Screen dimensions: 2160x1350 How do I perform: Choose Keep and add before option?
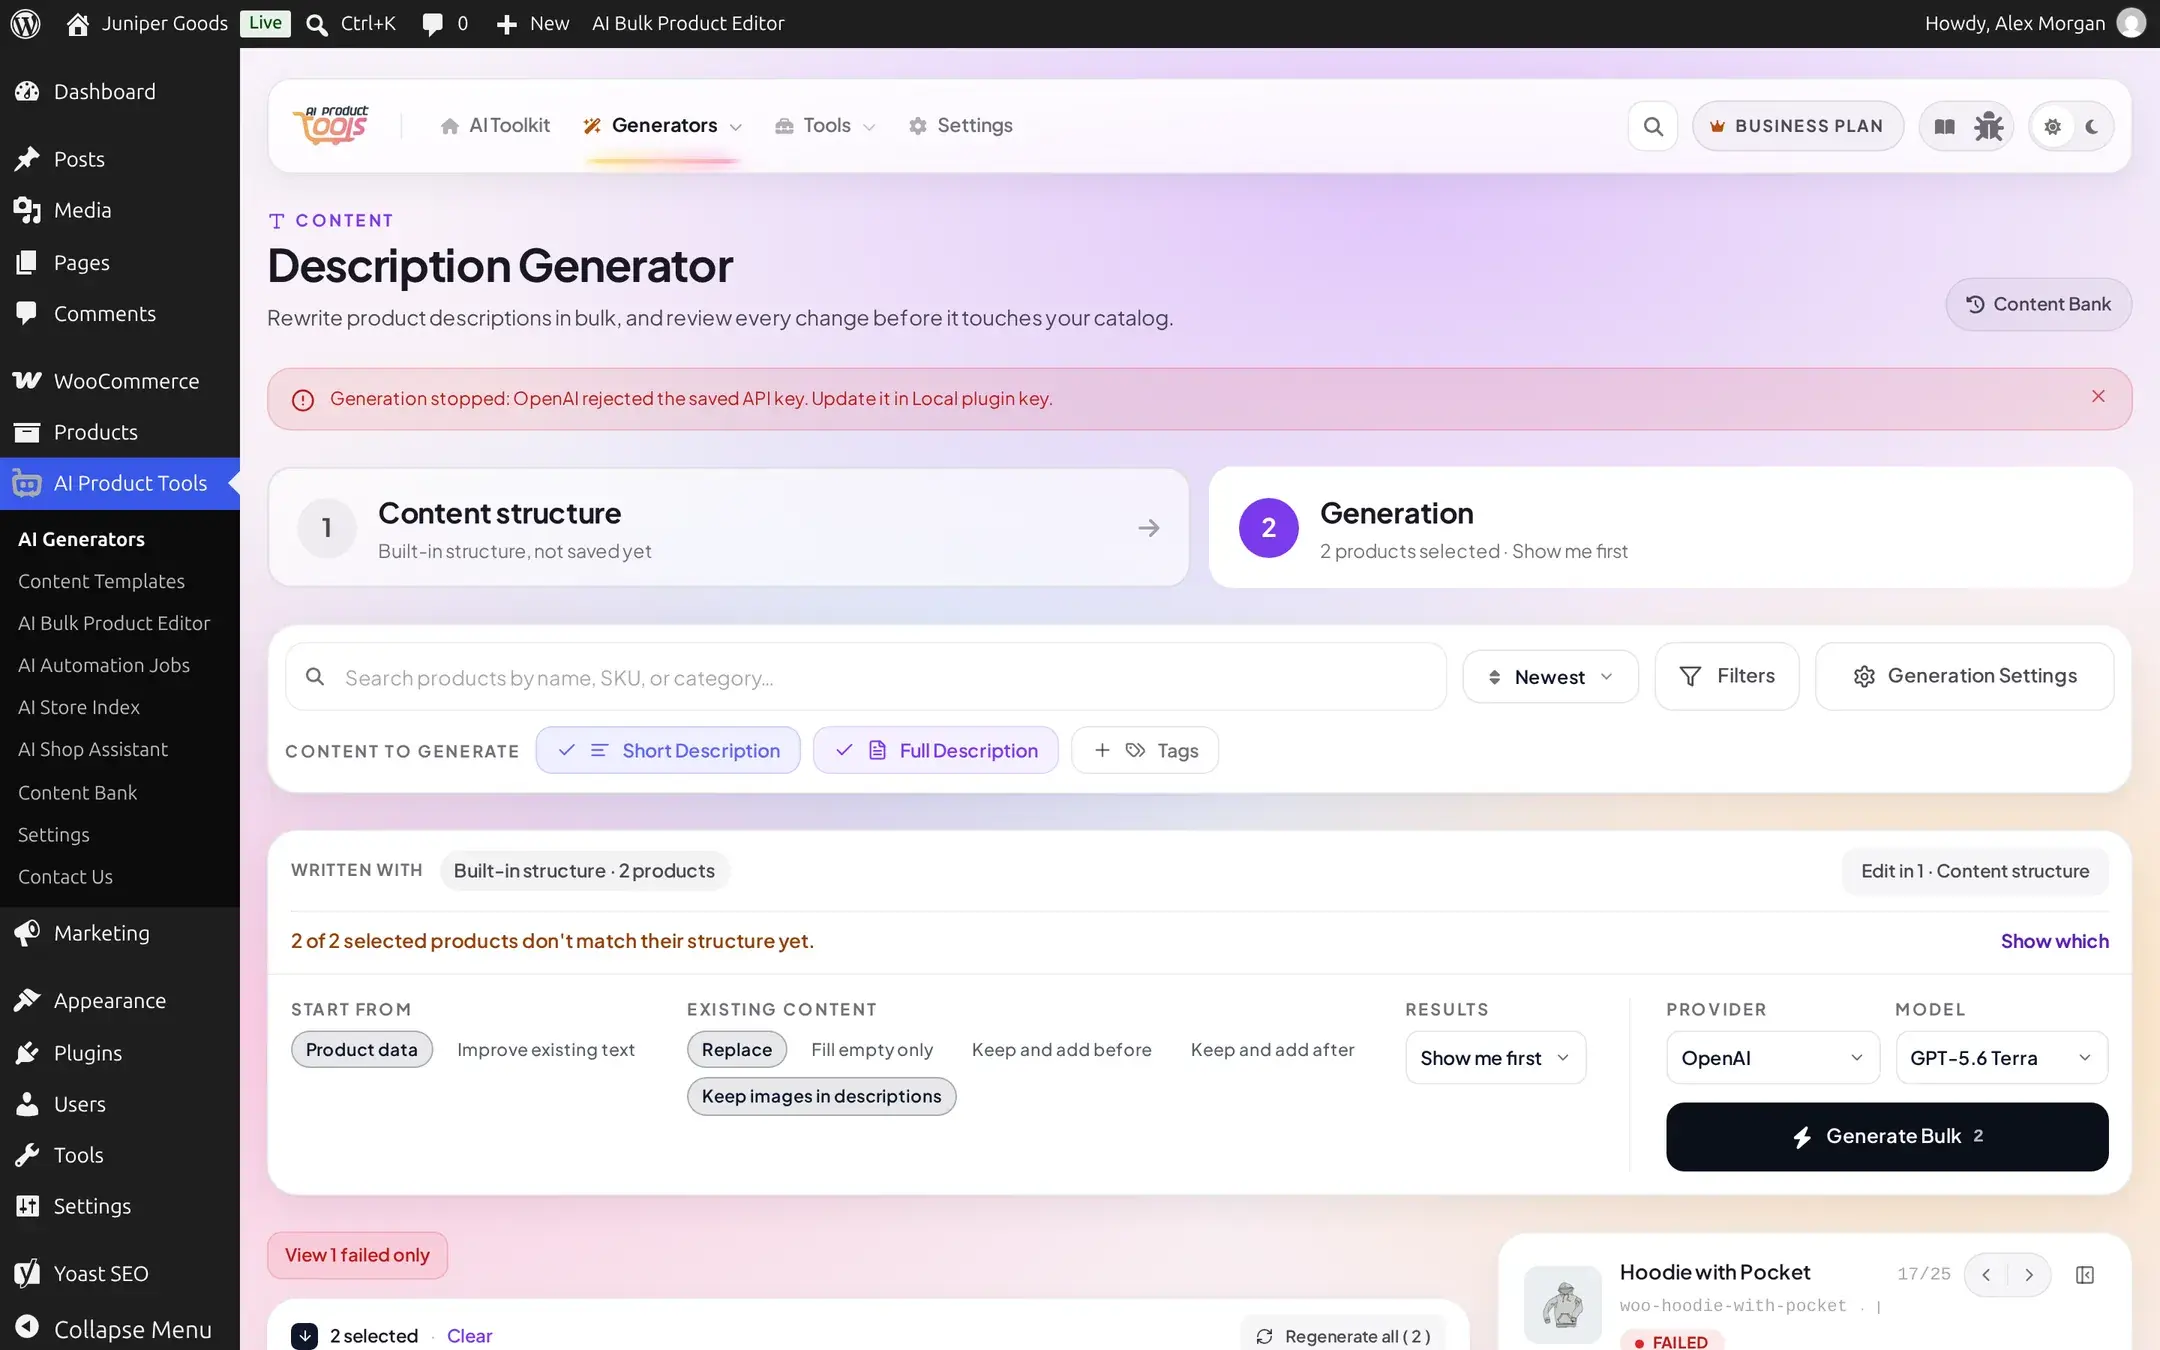tap(1061, 1049)
